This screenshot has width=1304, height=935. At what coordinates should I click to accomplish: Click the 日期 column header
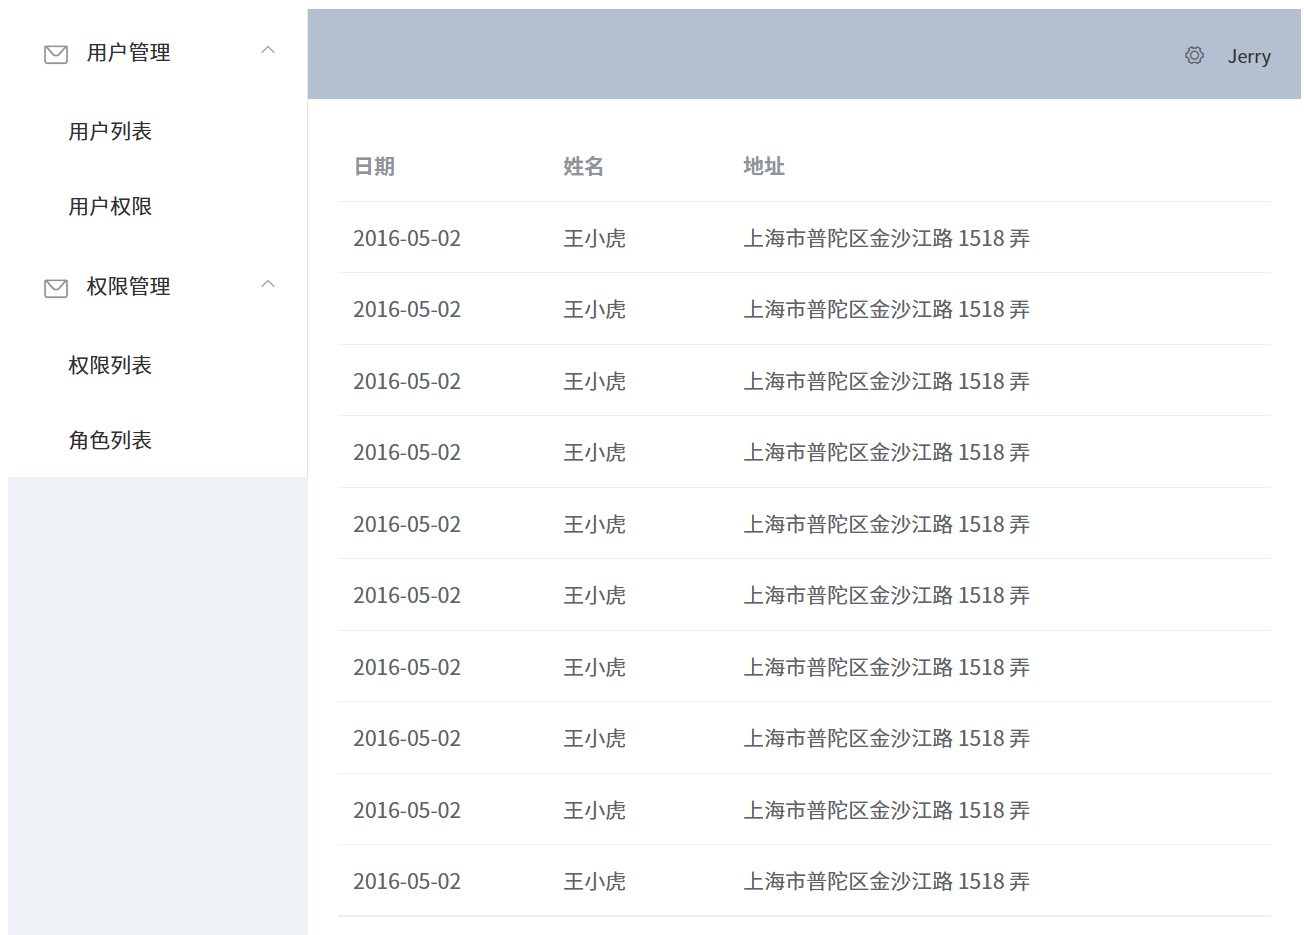click(374, 166)
